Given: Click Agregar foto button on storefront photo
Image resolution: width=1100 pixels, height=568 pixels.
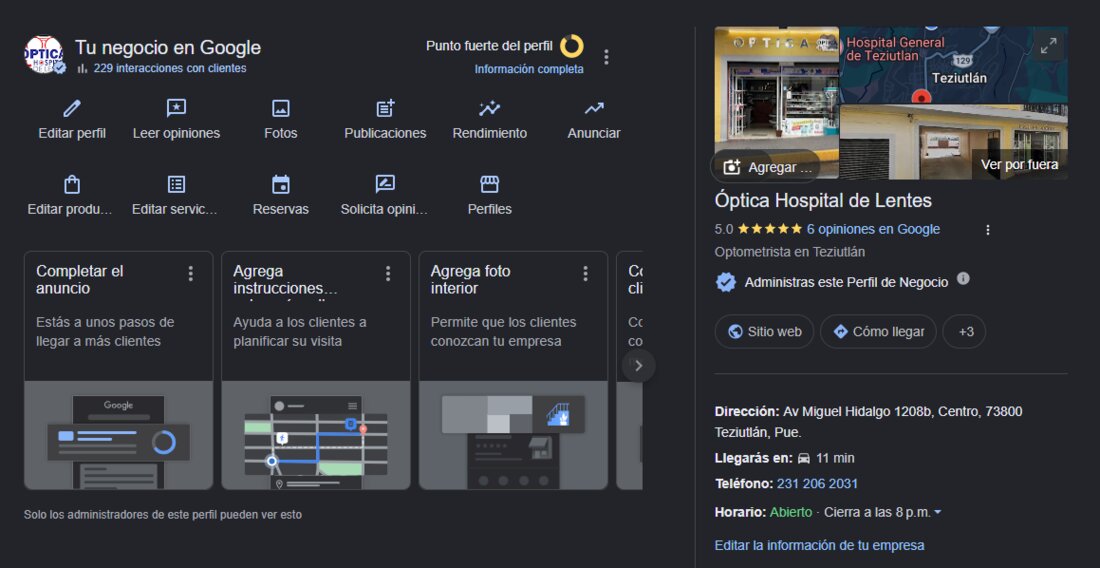Looking at the screenshot, I should (x=767, y=167).
